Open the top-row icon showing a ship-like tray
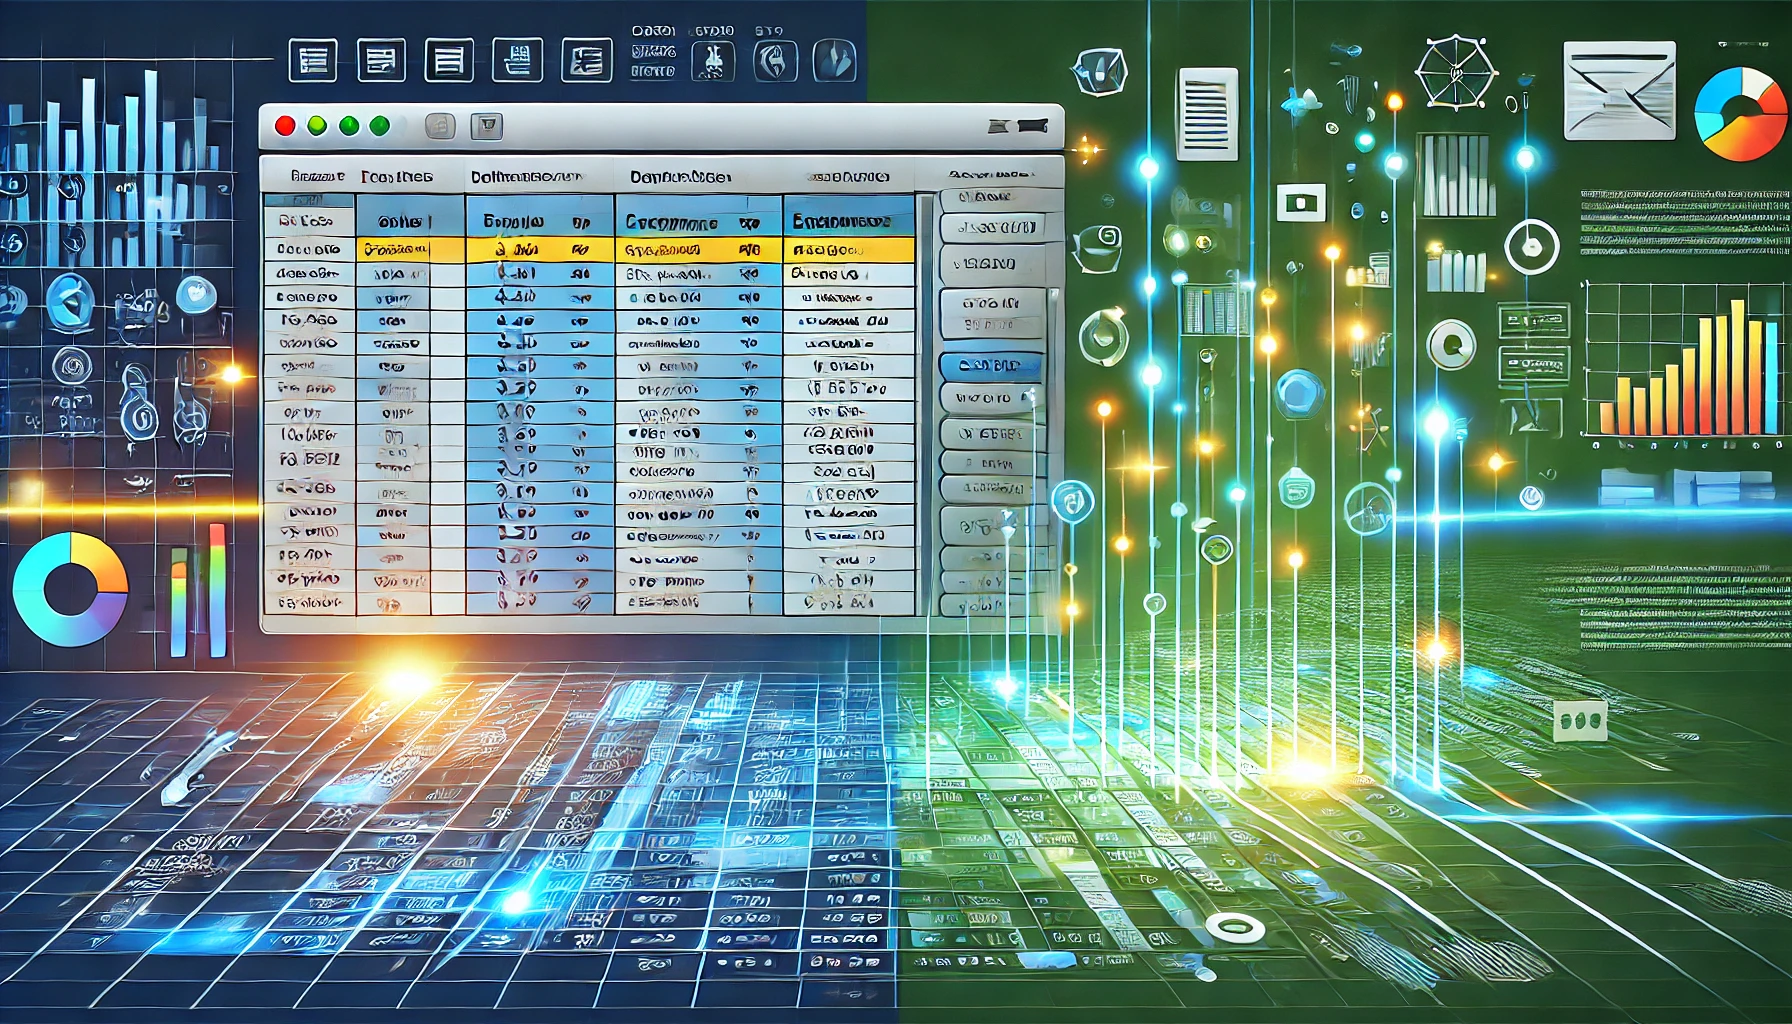The image size is (1792, 1024). (x=517, y=61)
